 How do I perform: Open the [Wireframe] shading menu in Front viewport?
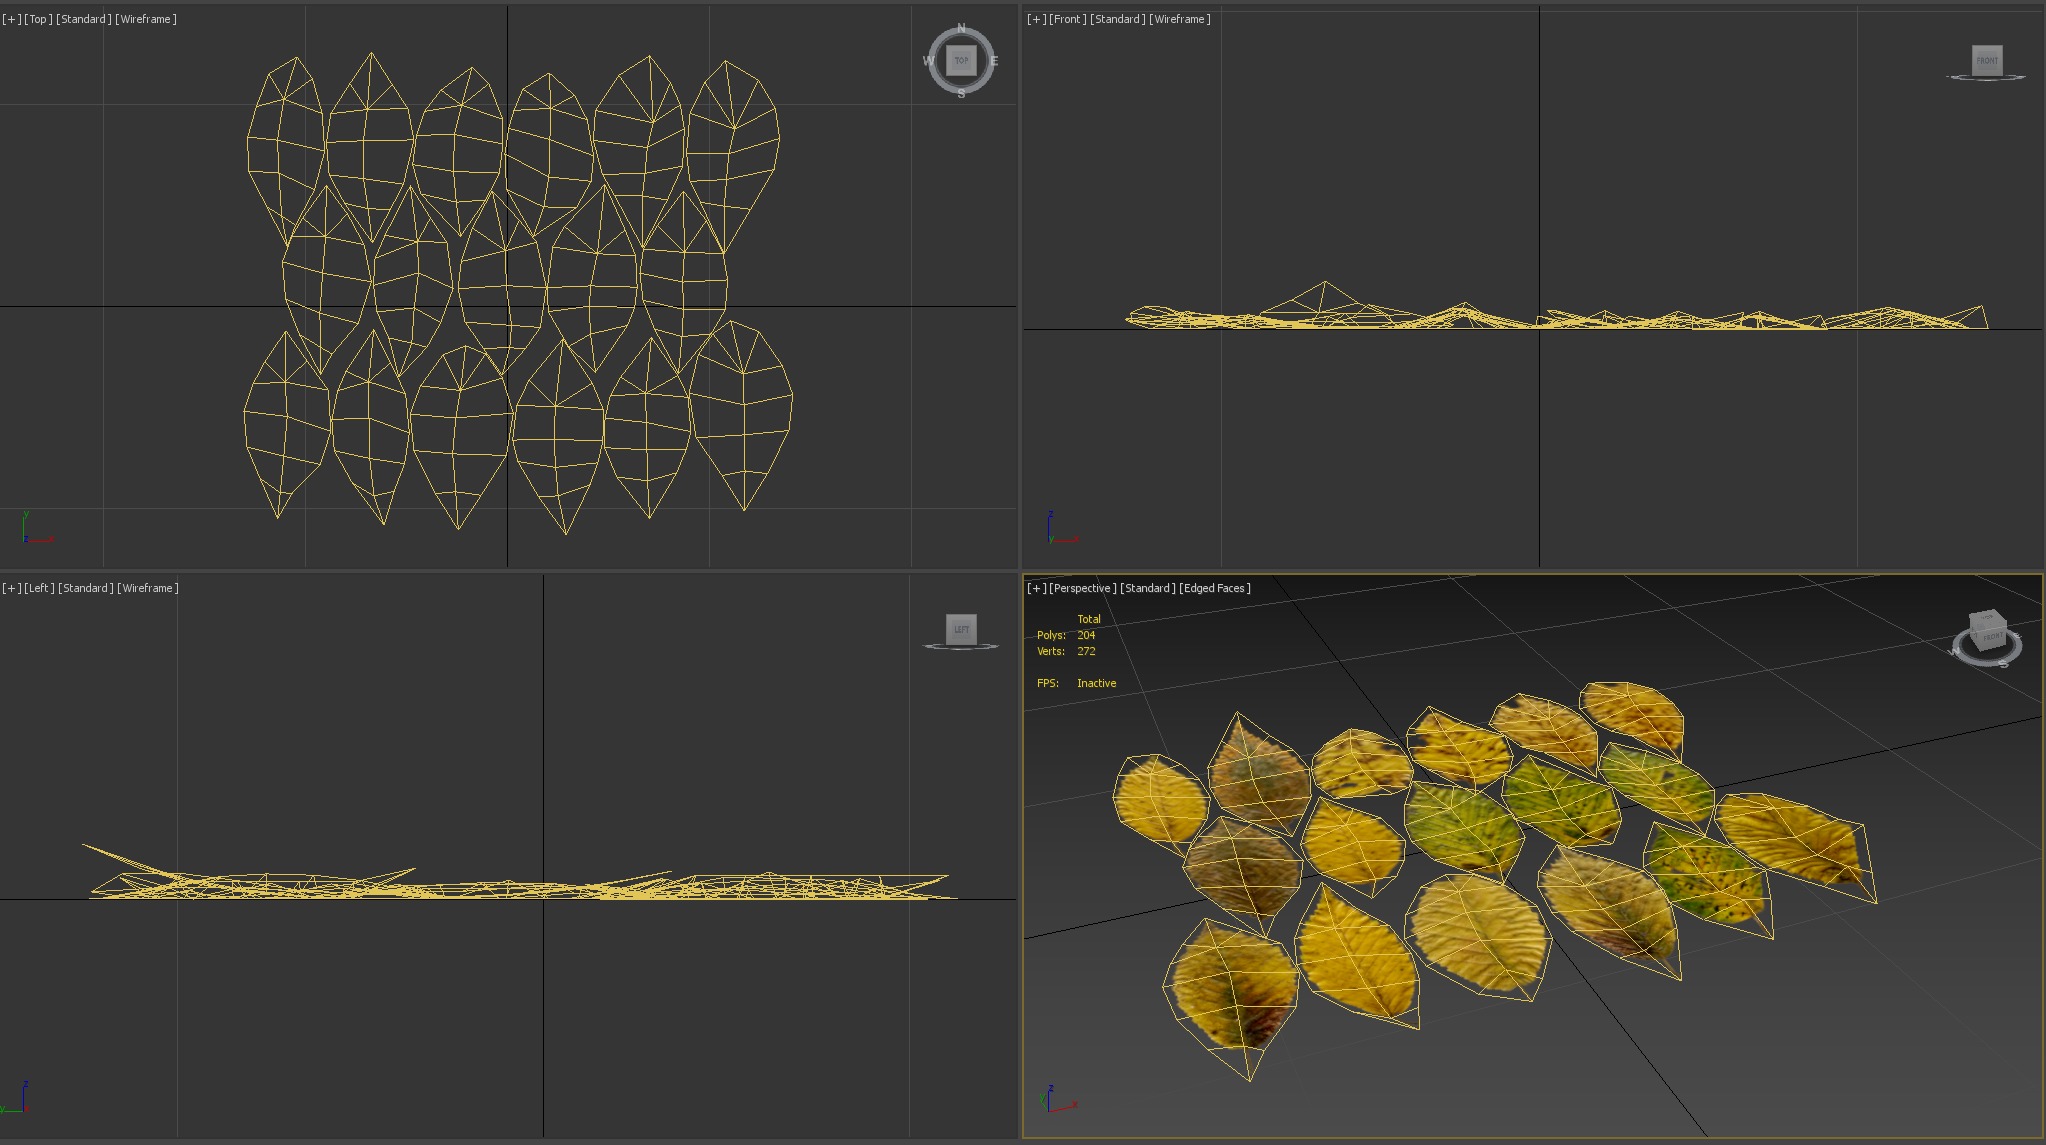[x=1180, y=19]
